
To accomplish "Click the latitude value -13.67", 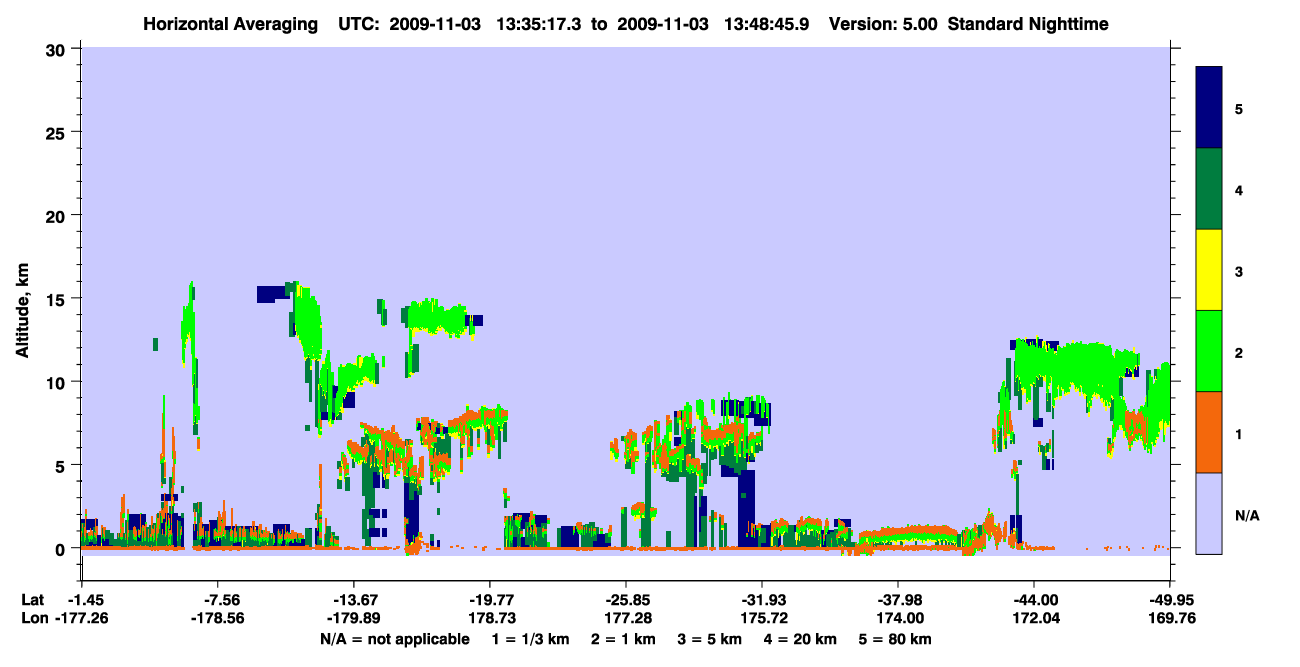I will click(354, 600).
